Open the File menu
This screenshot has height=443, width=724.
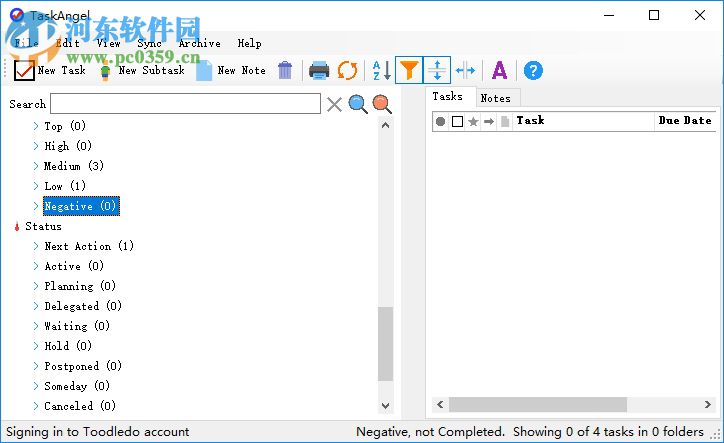tap(26, 43)
